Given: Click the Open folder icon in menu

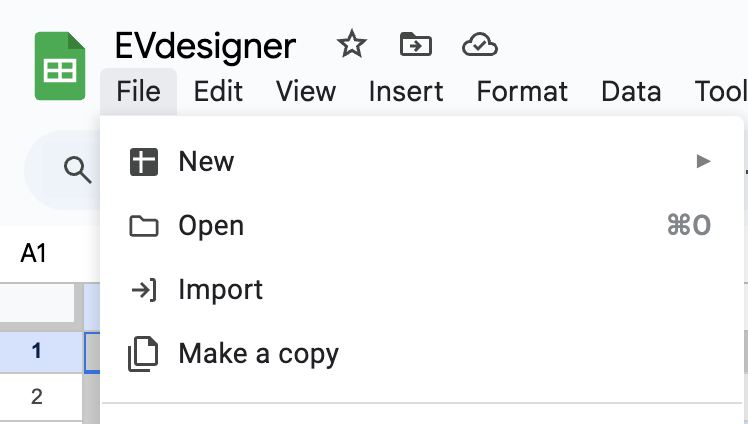Looking at the screenshot, I should [144, 226].
